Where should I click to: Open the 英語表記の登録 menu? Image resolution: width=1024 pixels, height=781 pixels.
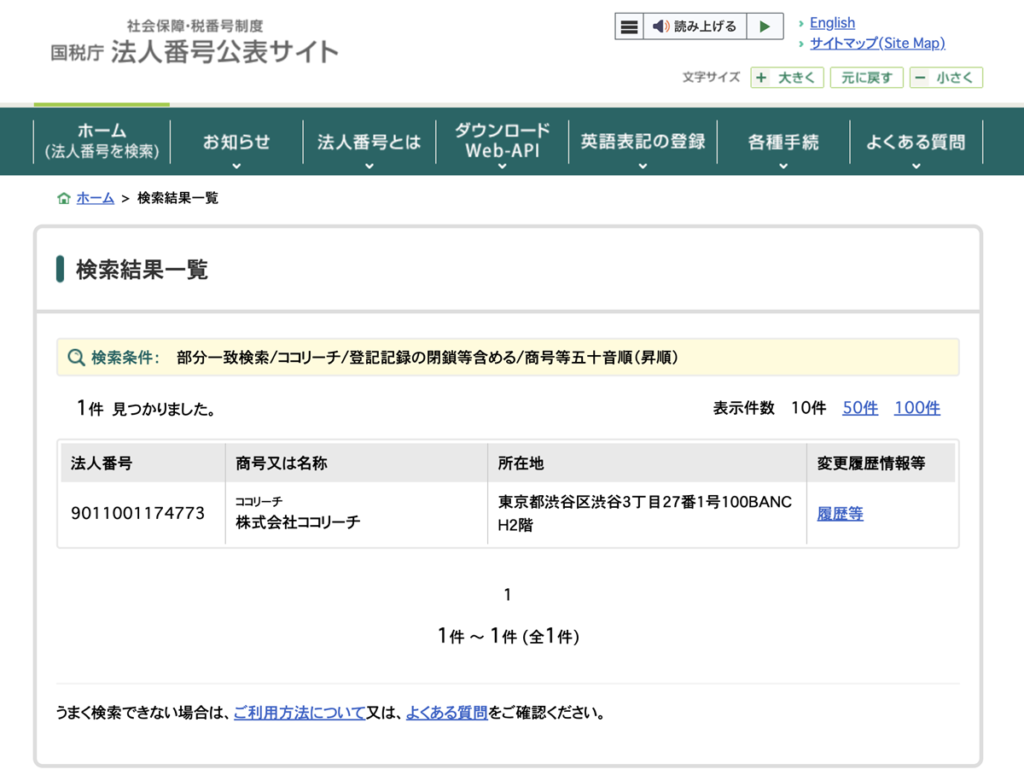click(x=643, y=143)
